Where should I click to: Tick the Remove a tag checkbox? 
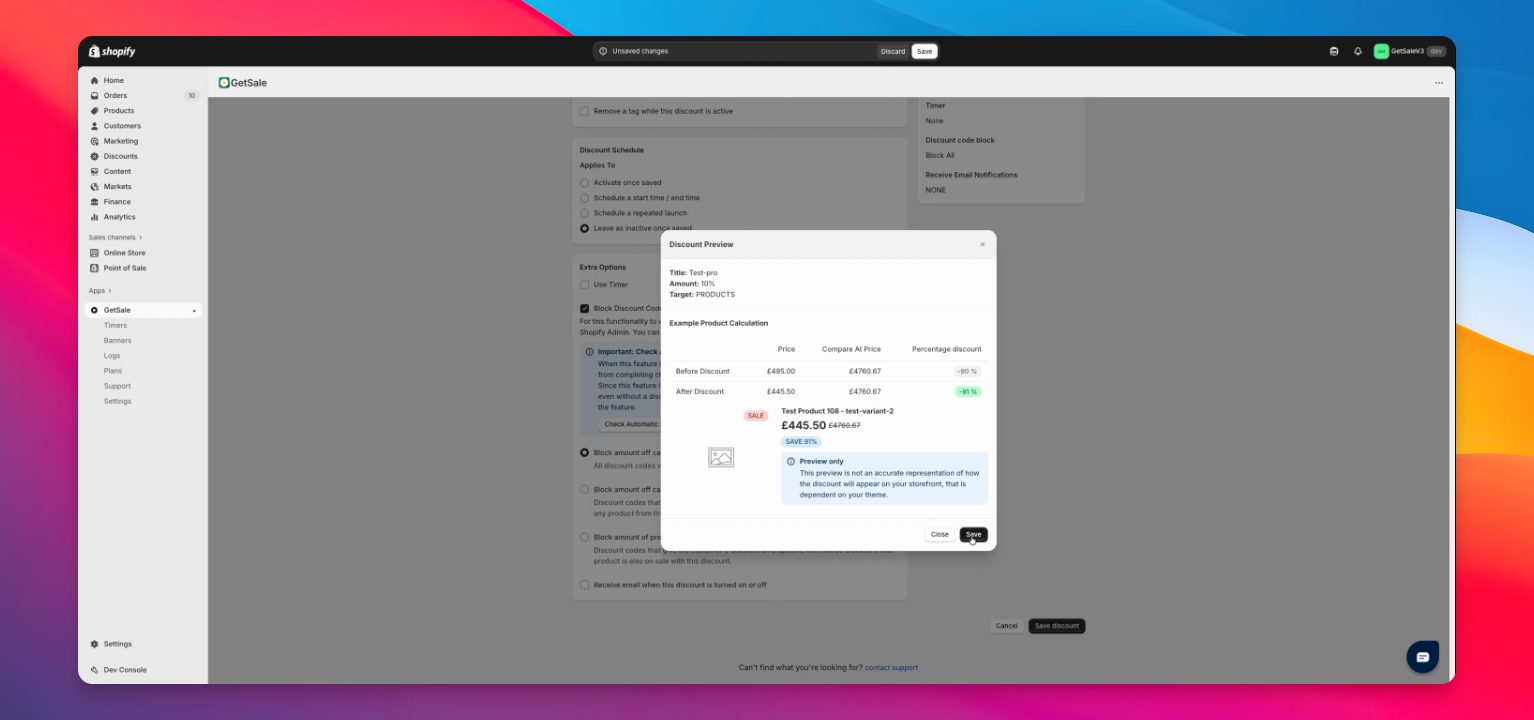pyautogui.click(x=585, y=111)
